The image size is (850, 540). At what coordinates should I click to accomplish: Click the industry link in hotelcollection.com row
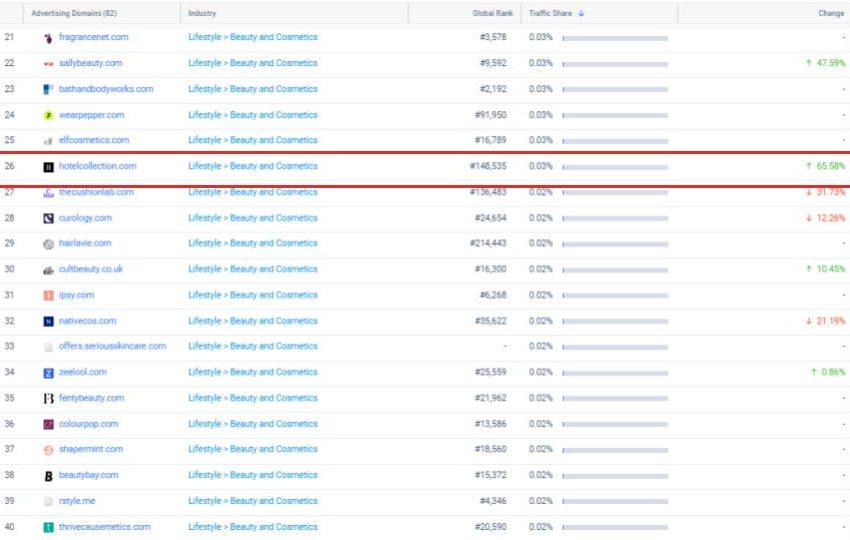click(x=253, y=166)
